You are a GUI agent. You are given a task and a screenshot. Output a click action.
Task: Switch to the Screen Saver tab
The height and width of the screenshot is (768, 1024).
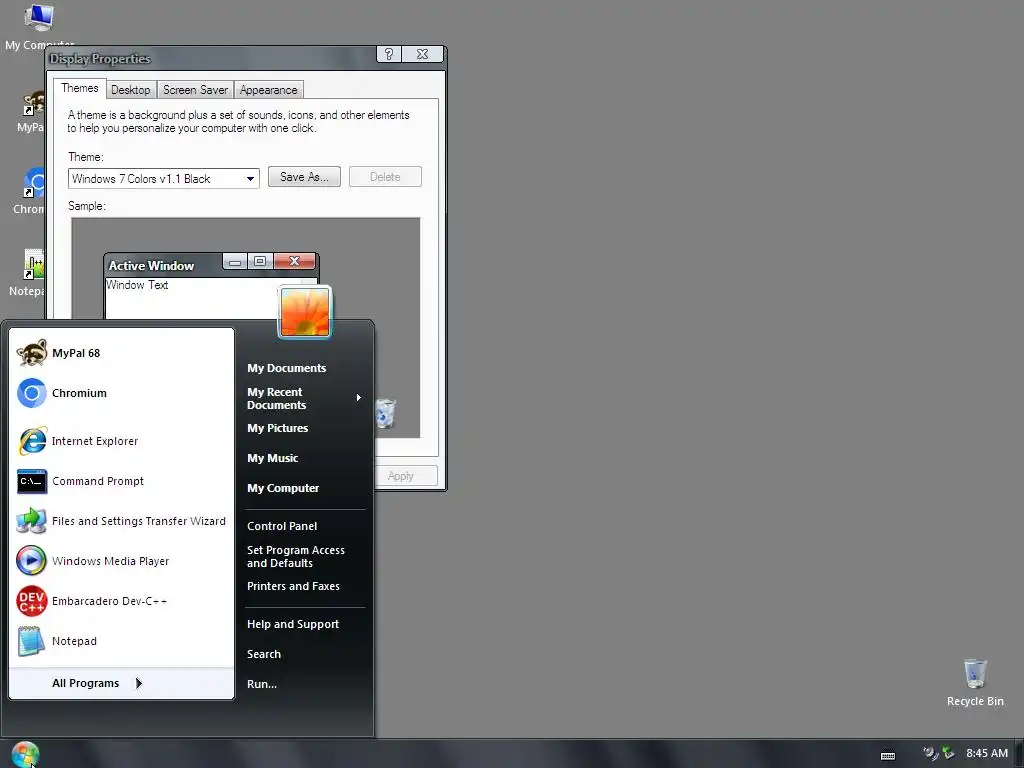pyautogui.click(x=195, y=90)
